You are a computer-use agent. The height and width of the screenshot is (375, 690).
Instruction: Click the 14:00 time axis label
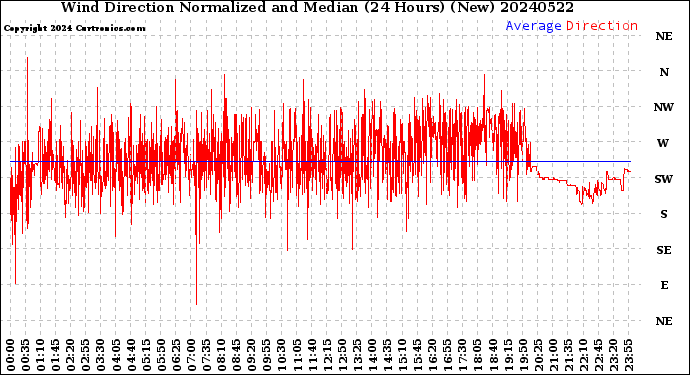coord(372,355)
